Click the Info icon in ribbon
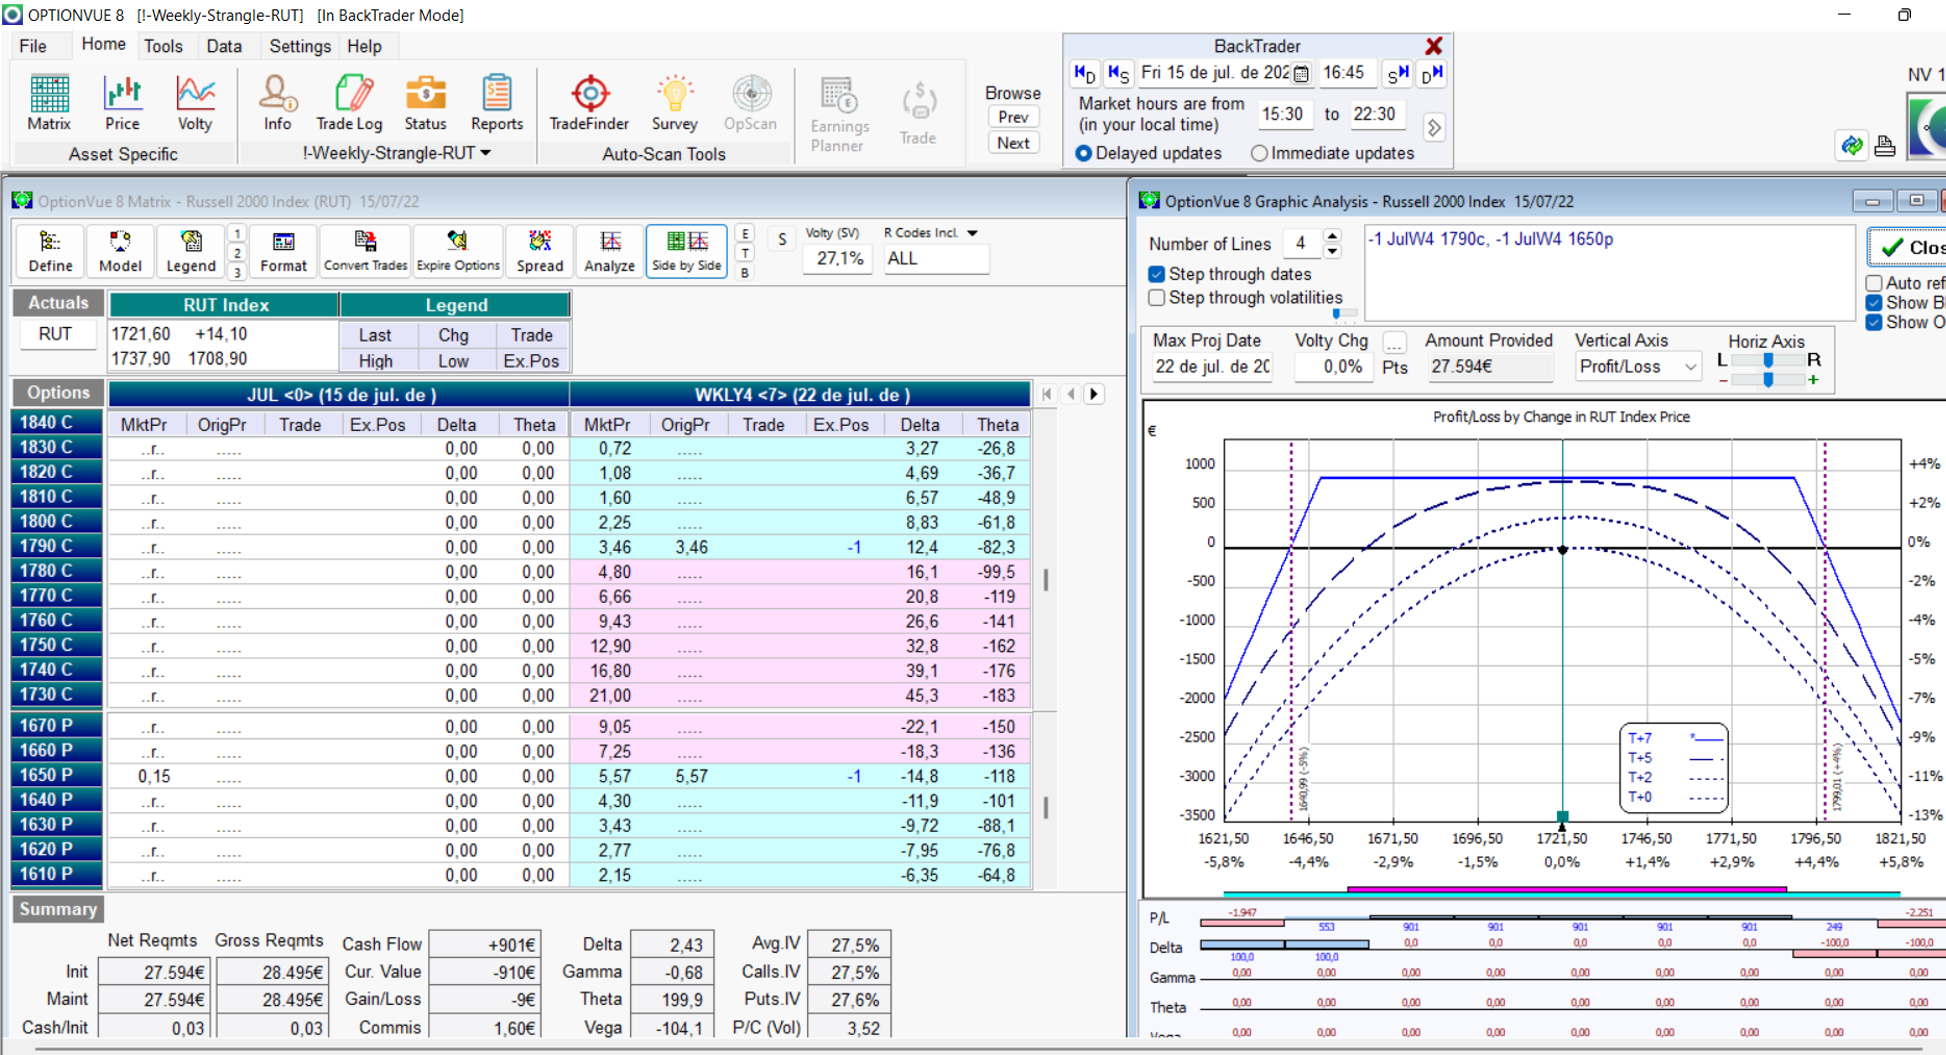This screenshot has height=1055, width=1946. click(277, 102)
